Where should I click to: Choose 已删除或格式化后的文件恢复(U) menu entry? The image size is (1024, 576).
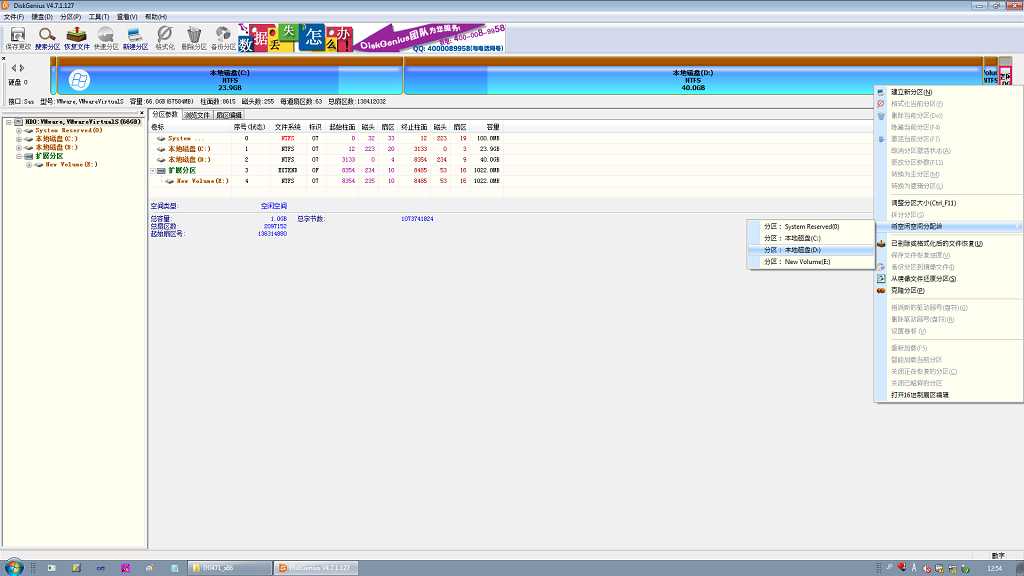tap(948, 244)
